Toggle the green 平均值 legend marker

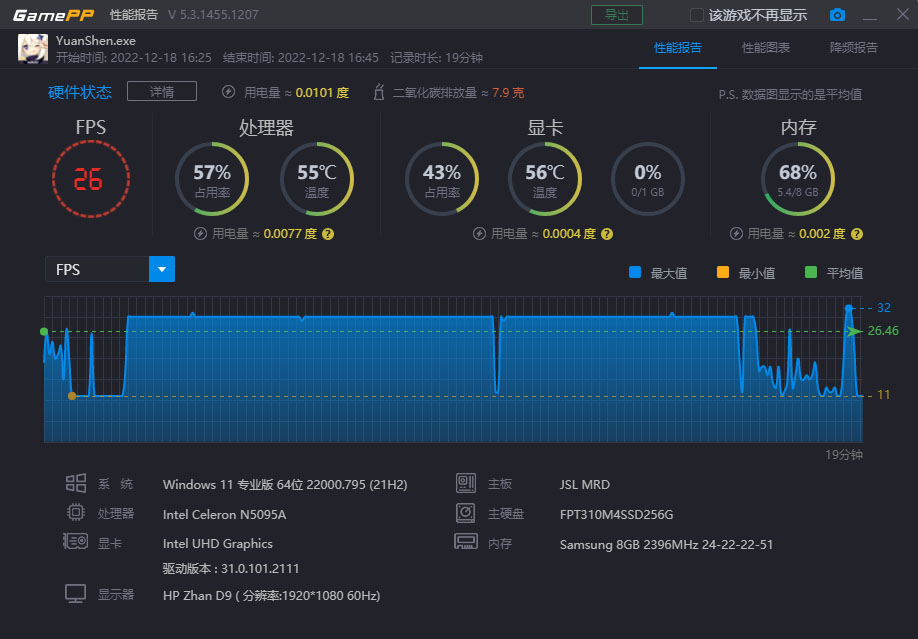(810, 272)
